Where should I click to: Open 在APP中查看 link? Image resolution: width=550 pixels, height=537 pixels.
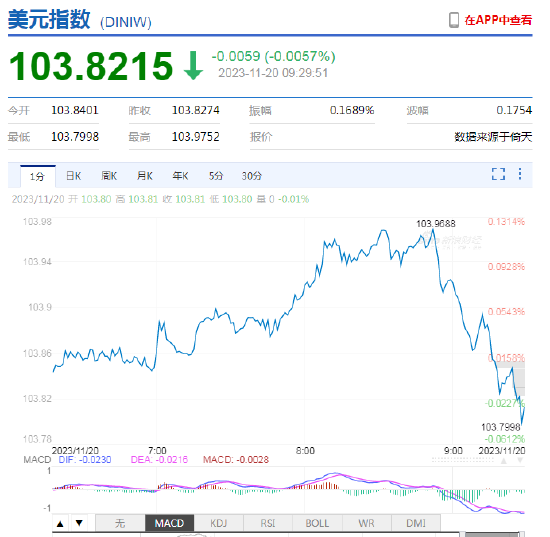[498, 20]
